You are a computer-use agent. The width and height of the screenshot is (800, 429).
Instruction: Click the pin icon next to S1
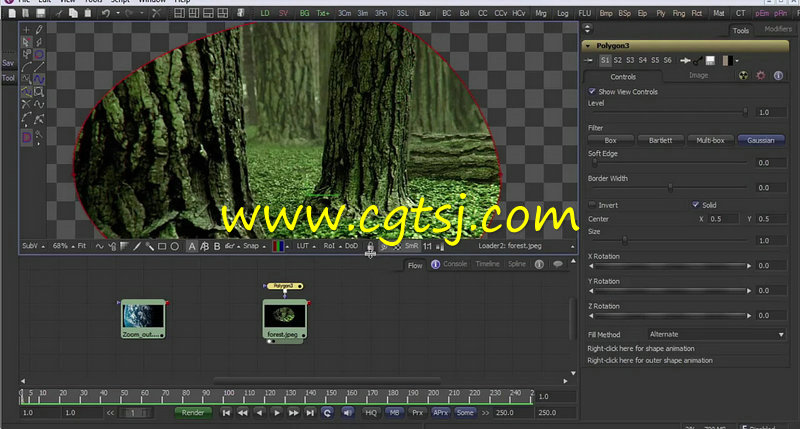(x=589, y=60)
